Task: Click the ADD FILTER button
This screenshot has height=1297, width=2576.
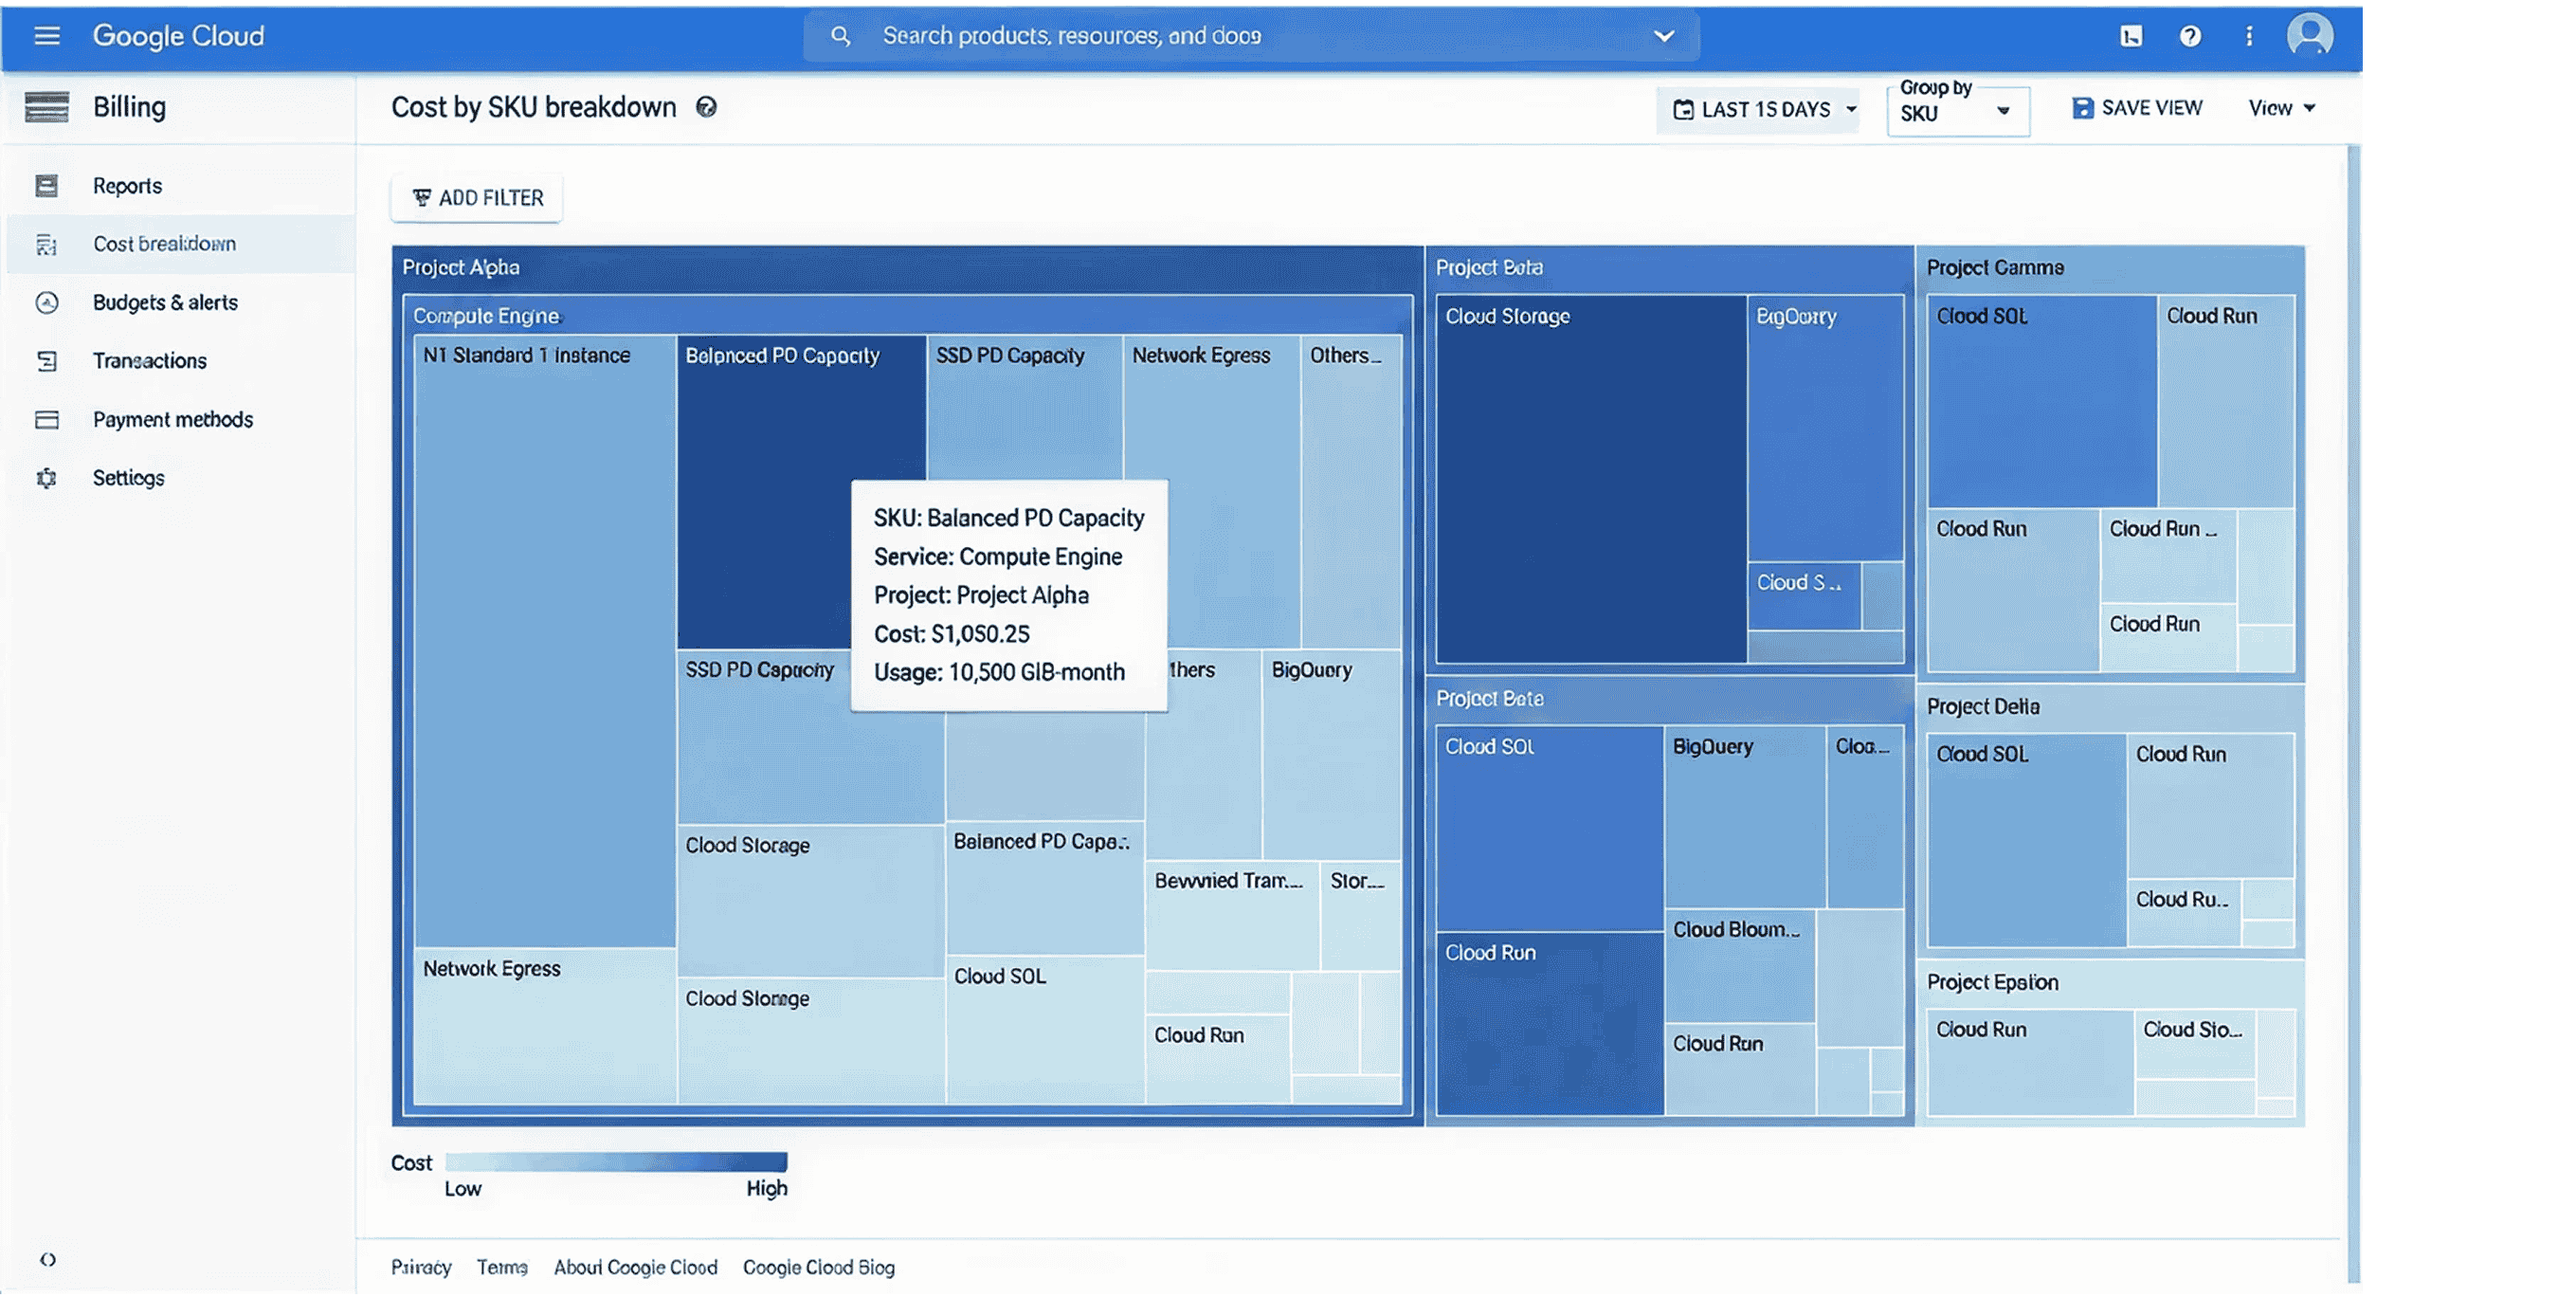Action: (478, 198)
